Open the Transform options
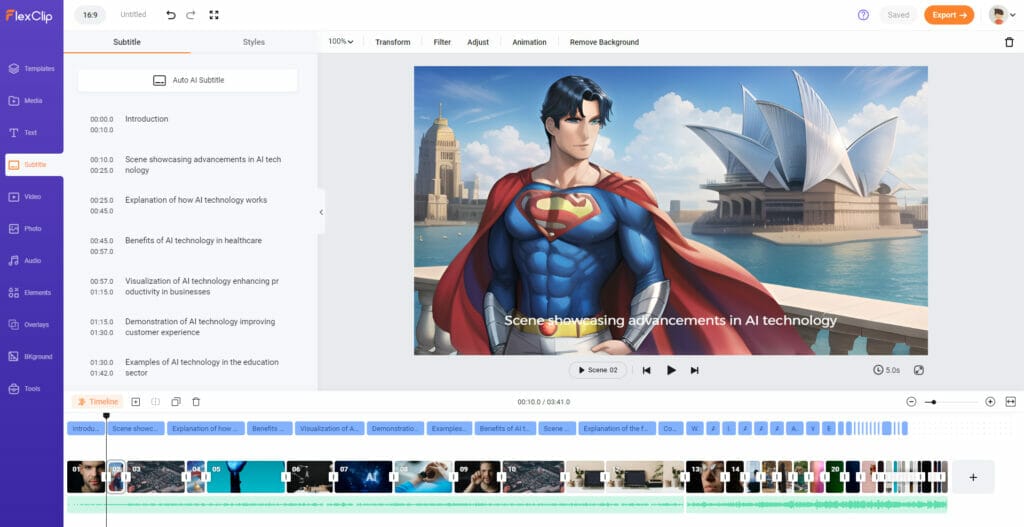Viewport: 1024px width, 527px height. [392, 42]
